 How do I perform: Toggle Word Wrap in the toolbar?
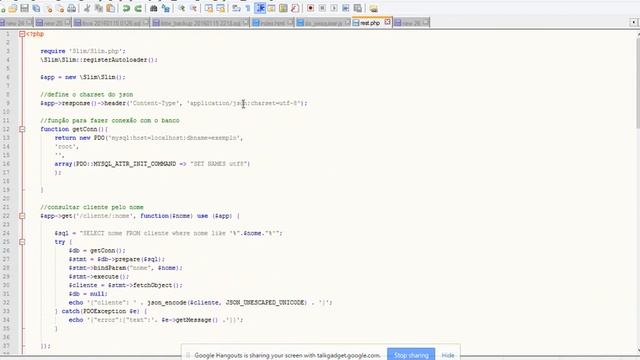pos(236,8)
